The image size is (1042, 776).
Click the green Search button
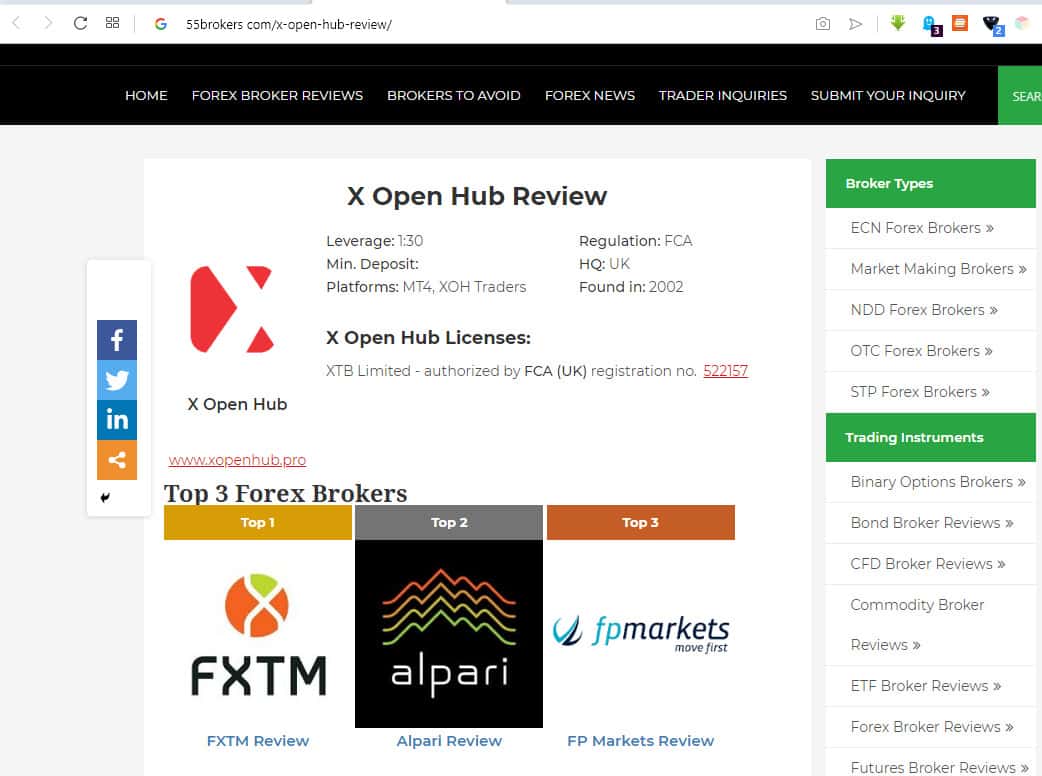1019,96
